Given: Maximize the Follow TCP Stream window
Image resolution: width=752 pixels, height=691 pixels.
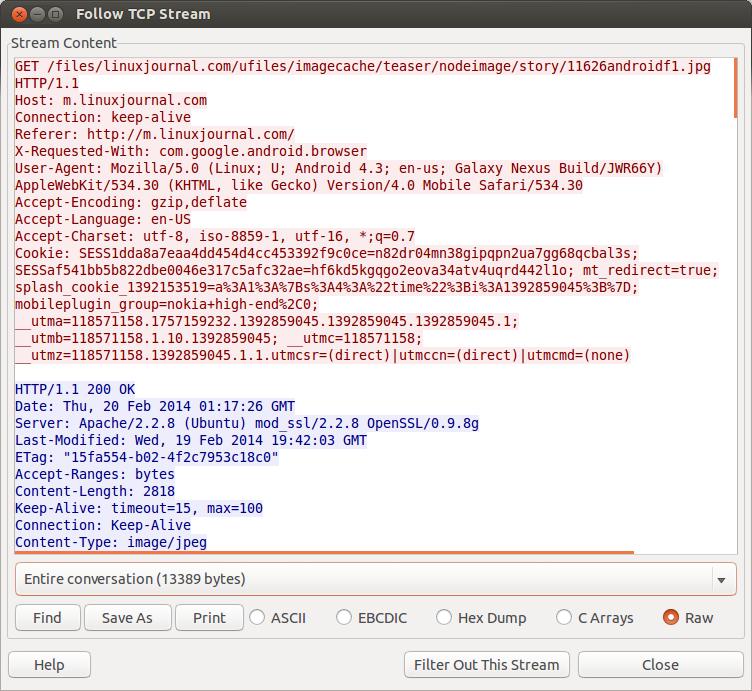Looking at the screenshot, I should coord(54,14).
